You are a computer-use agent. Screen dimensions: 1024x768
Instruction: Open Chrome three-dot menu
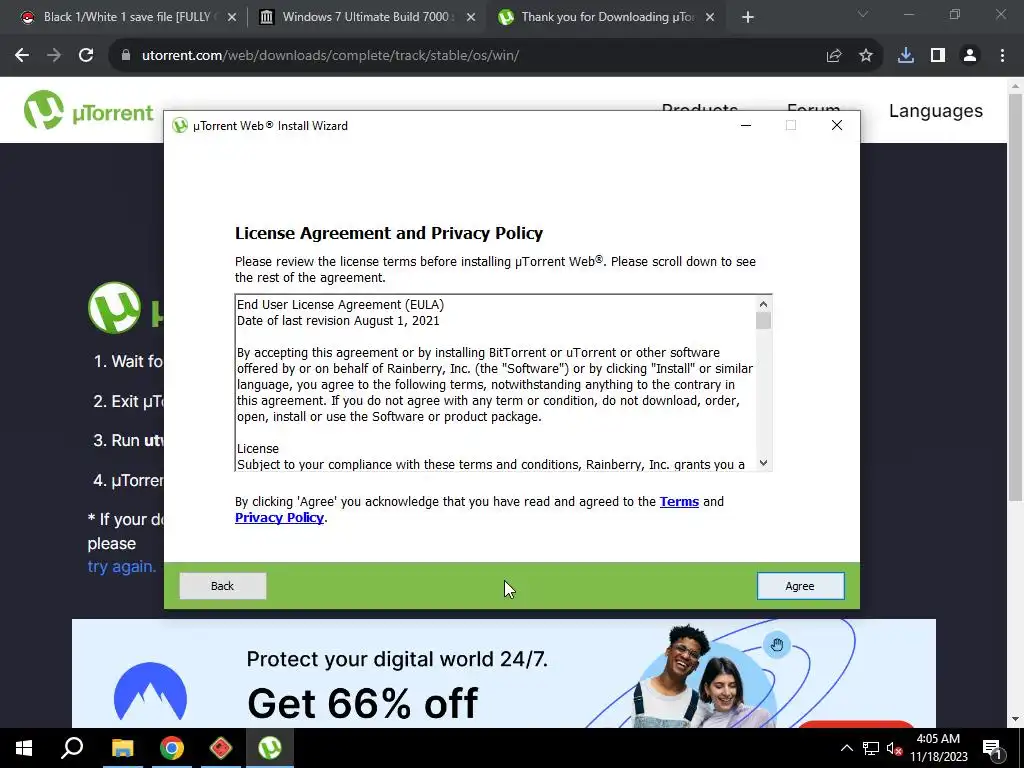(1002, 56)
